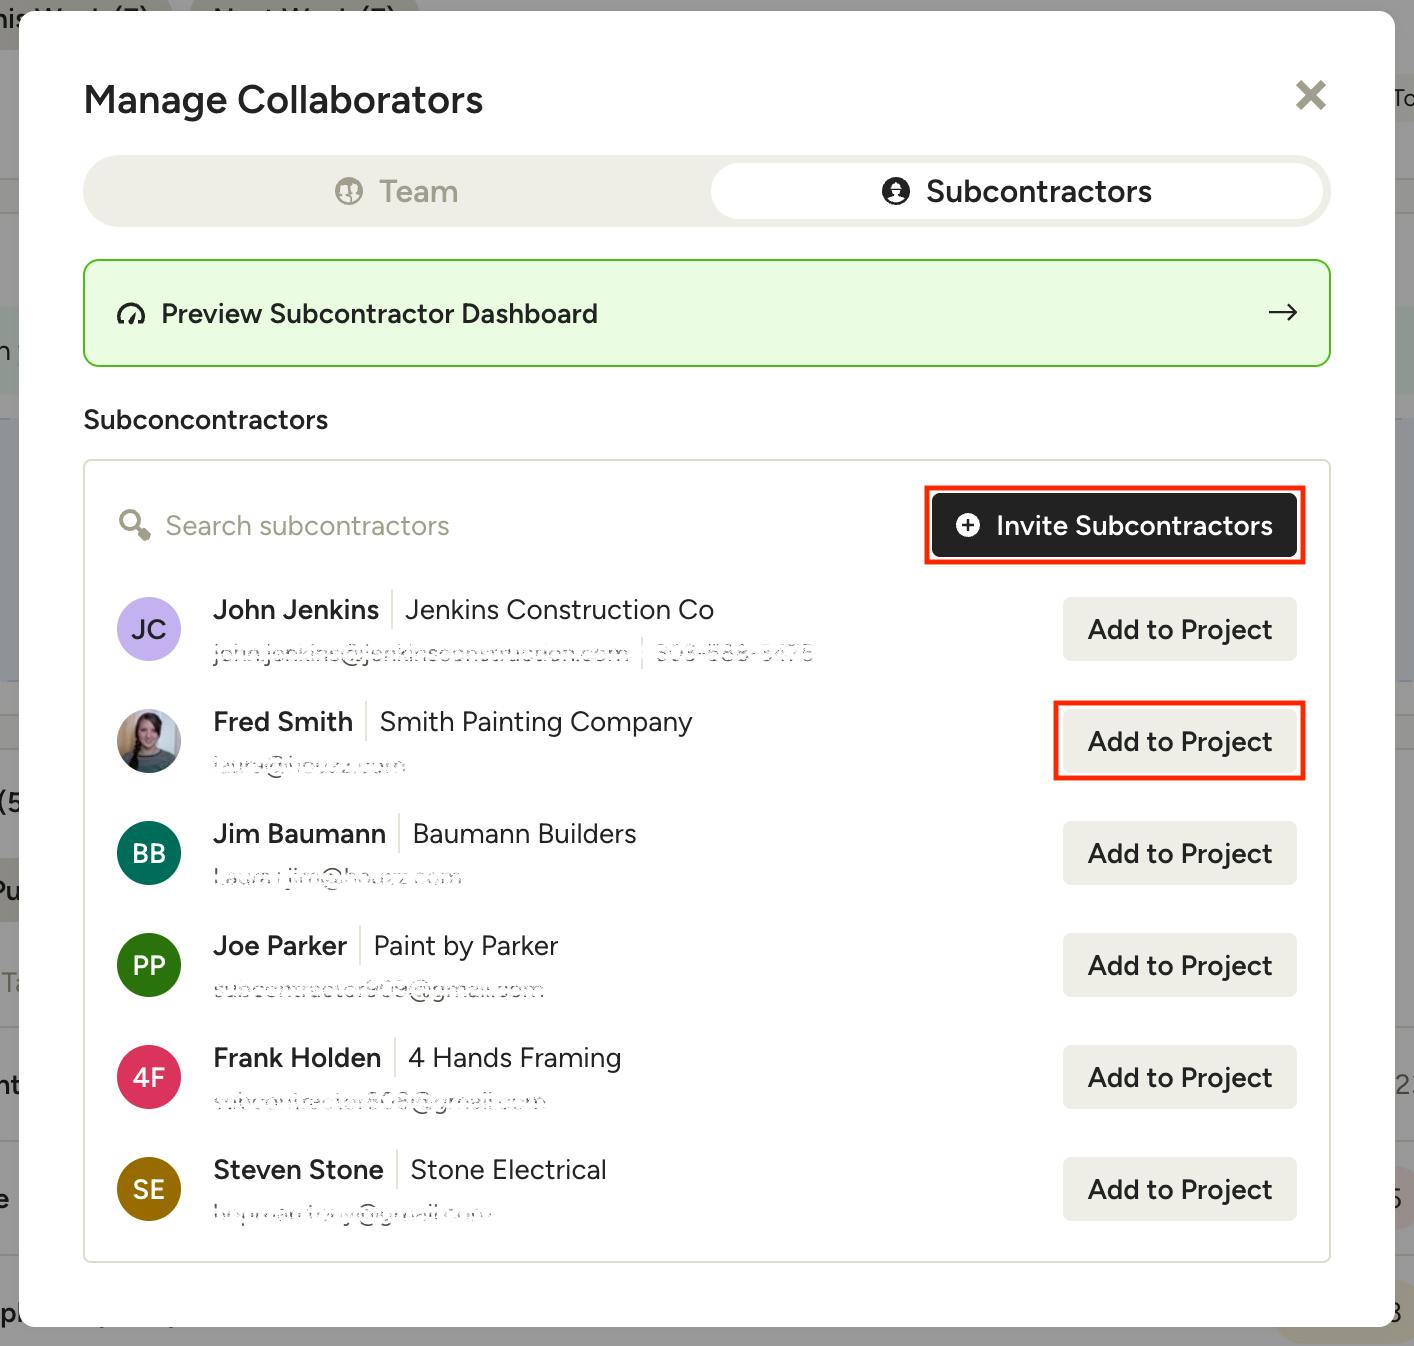Open Preview Subcontractor Dashboard banner
The image size is (1414, 1346).
706,314
